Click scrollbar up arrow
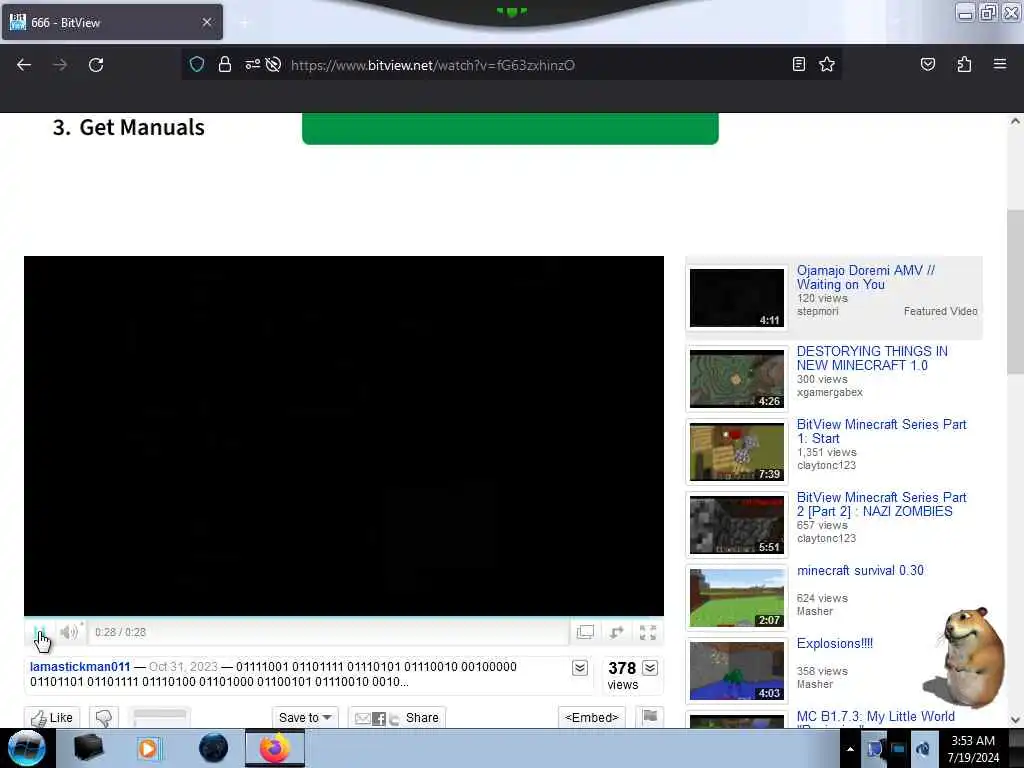The image size is (1024, 768). point(1015,121)
